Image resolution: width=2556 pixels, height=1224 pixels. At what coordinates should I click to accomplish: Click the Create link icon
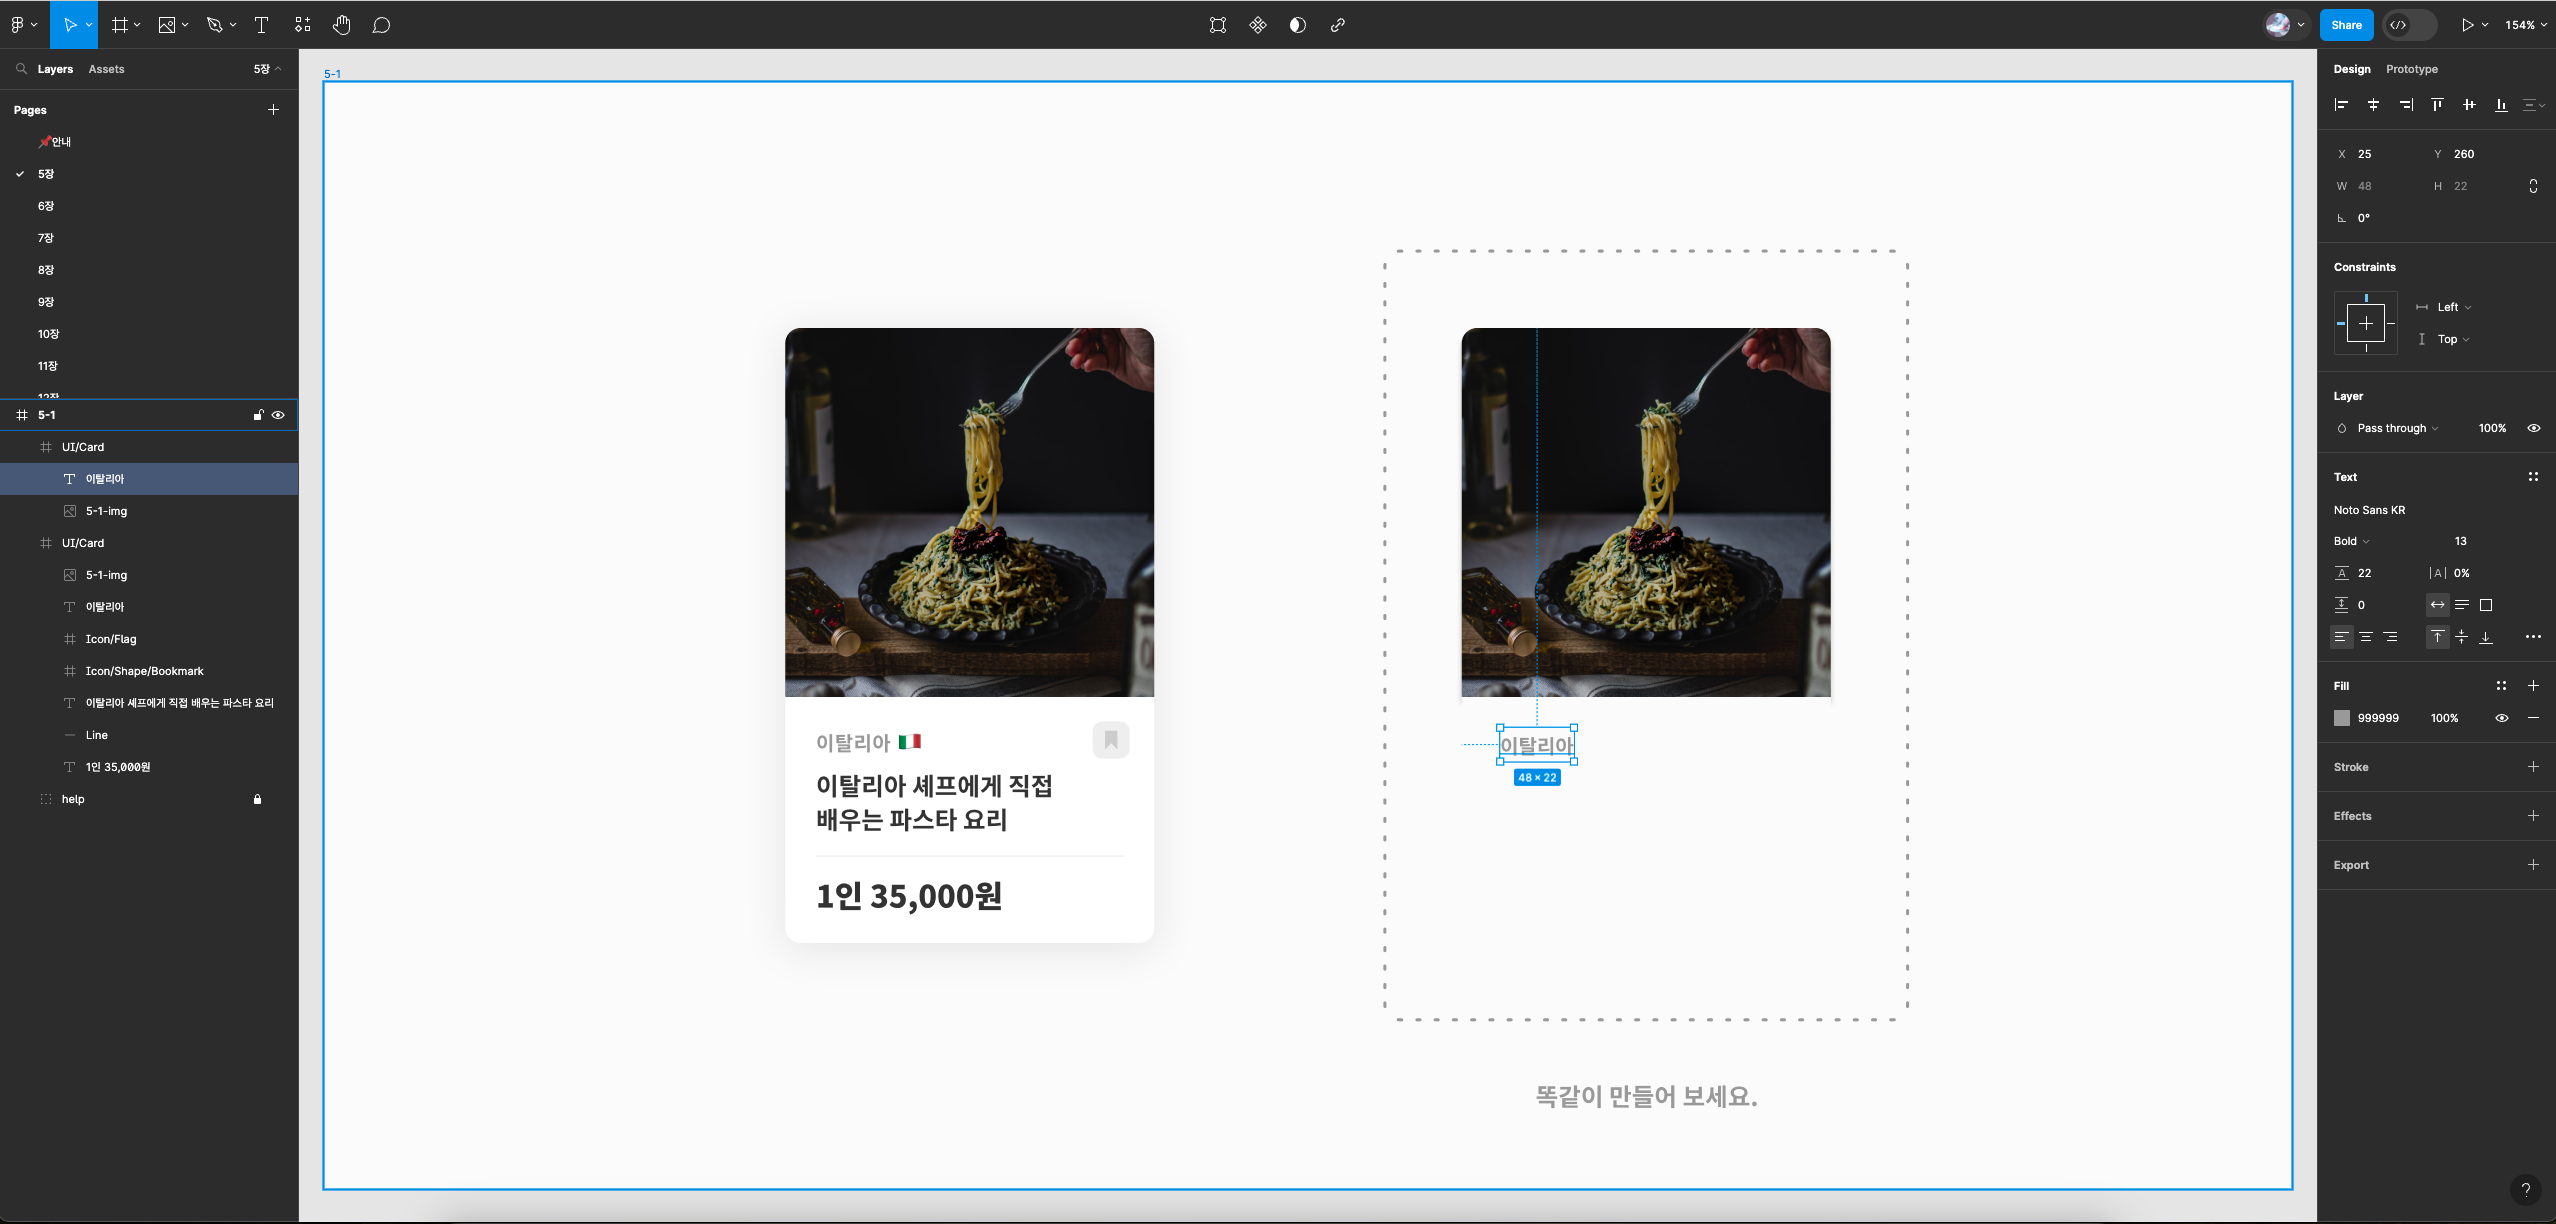coord(1337,25)
